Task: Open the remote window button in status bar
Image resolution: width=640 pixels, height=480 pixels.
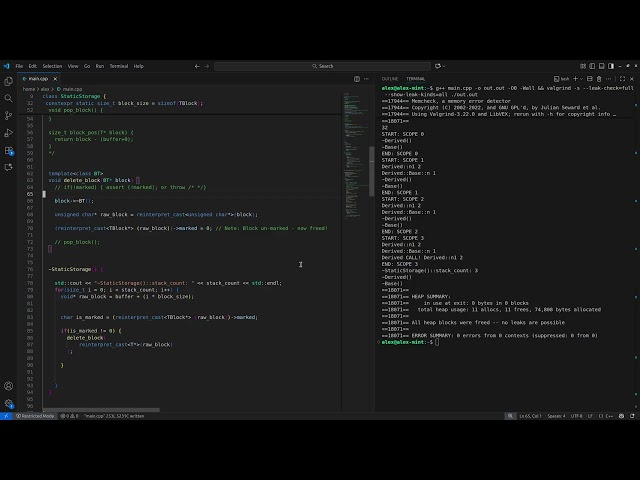Action: coord(6,416)
